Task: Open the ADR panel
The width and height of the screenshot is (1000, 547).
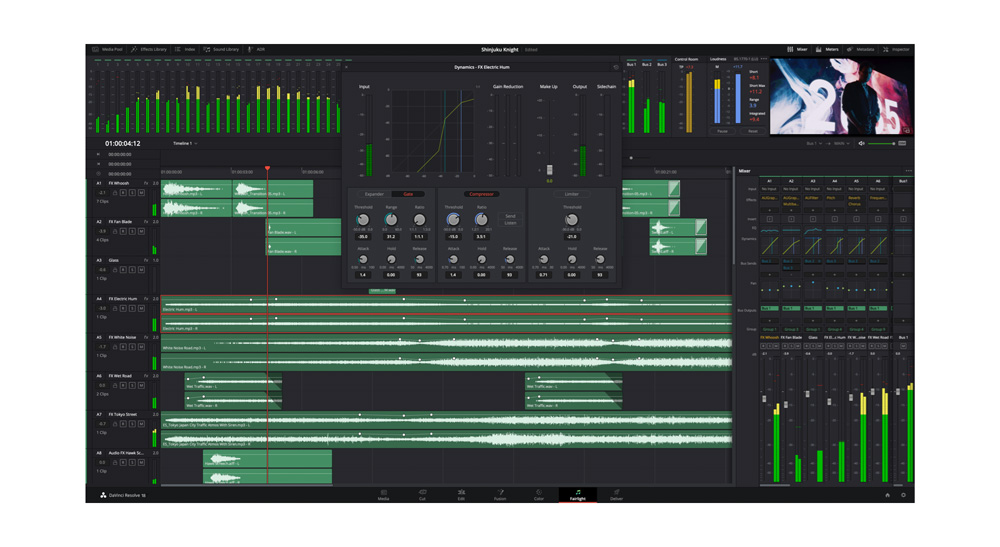Action: (x=258, y=49)
